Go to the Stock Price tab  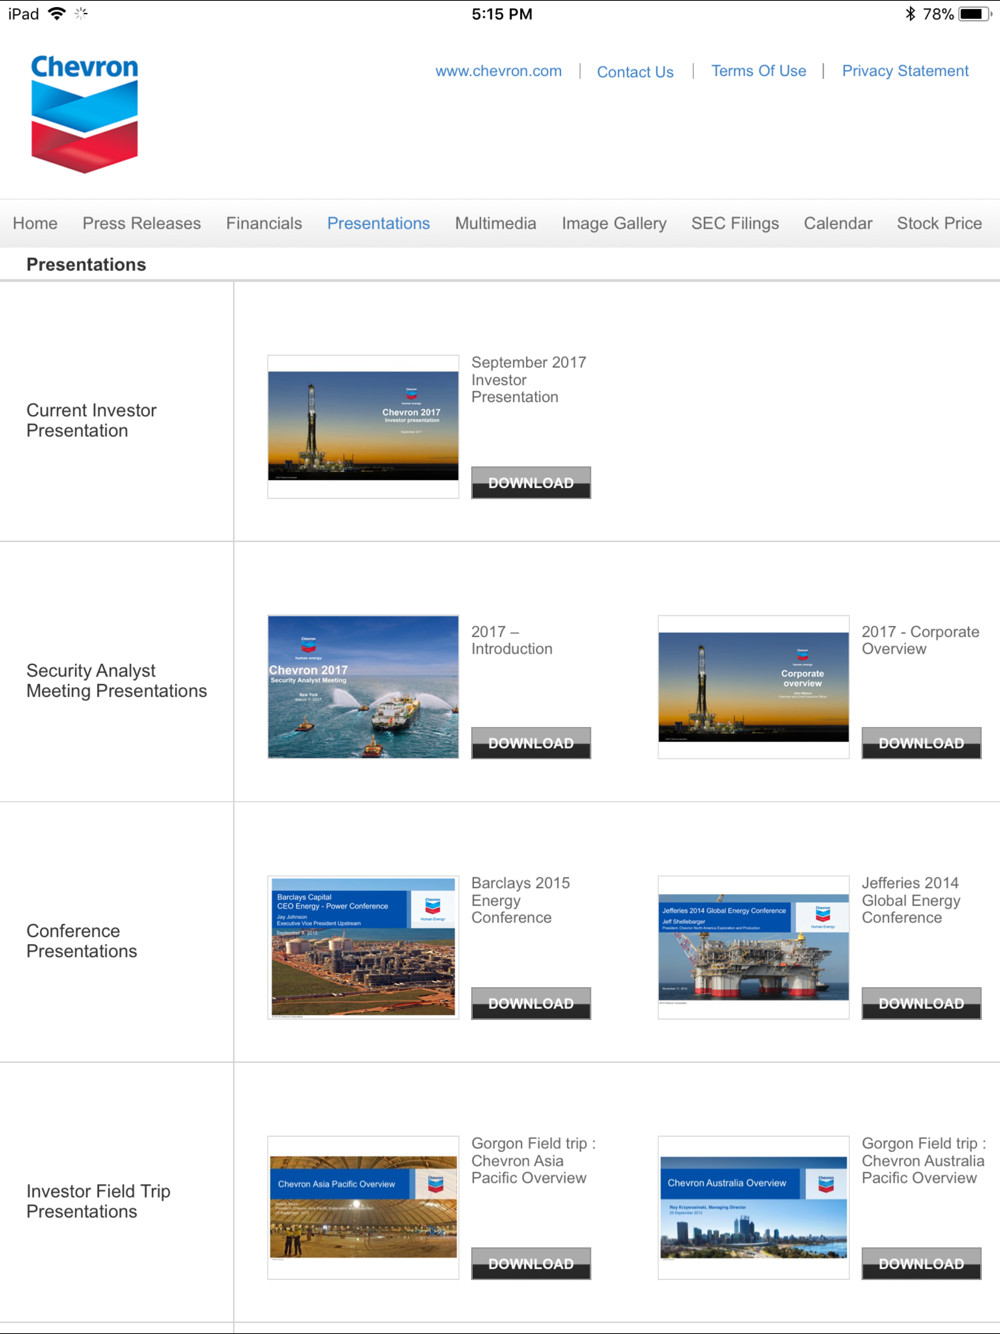point(939,223)
